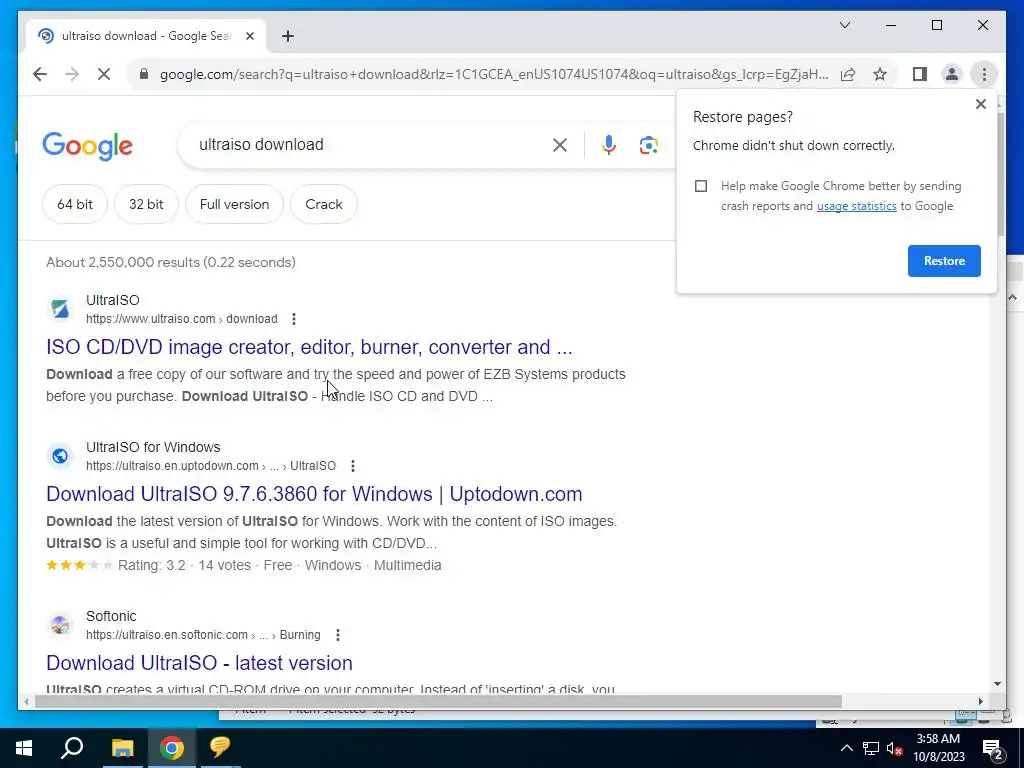
Task: Open more options for Uptodown result
Action: (353, 466)
